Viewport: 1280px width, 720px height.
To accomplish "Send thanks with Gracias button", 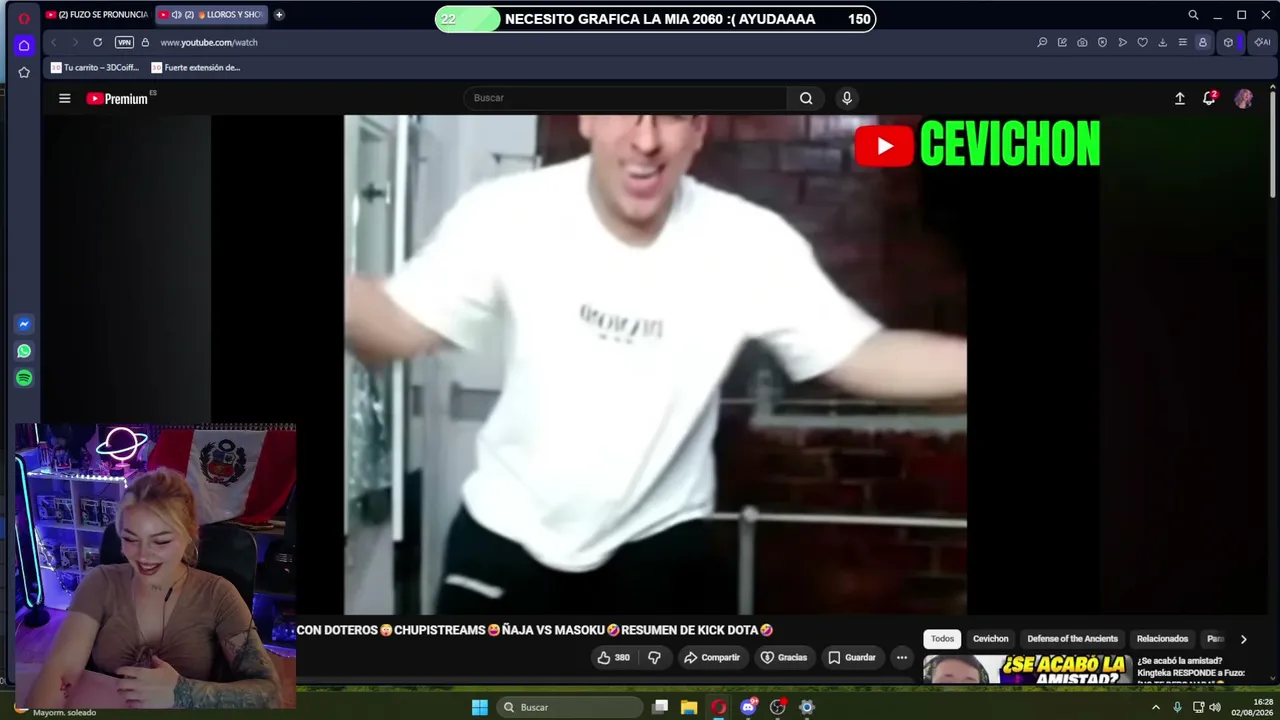I will click(784, 657).
